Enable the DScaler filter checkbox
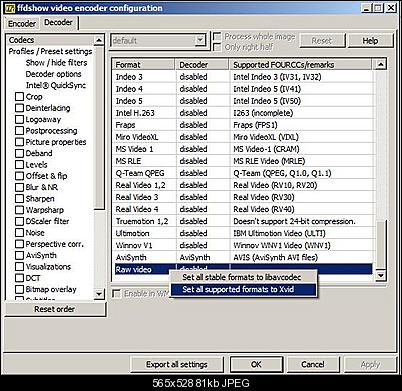The width and height of the screenshot is (402, 391). (x=19, y=221)
